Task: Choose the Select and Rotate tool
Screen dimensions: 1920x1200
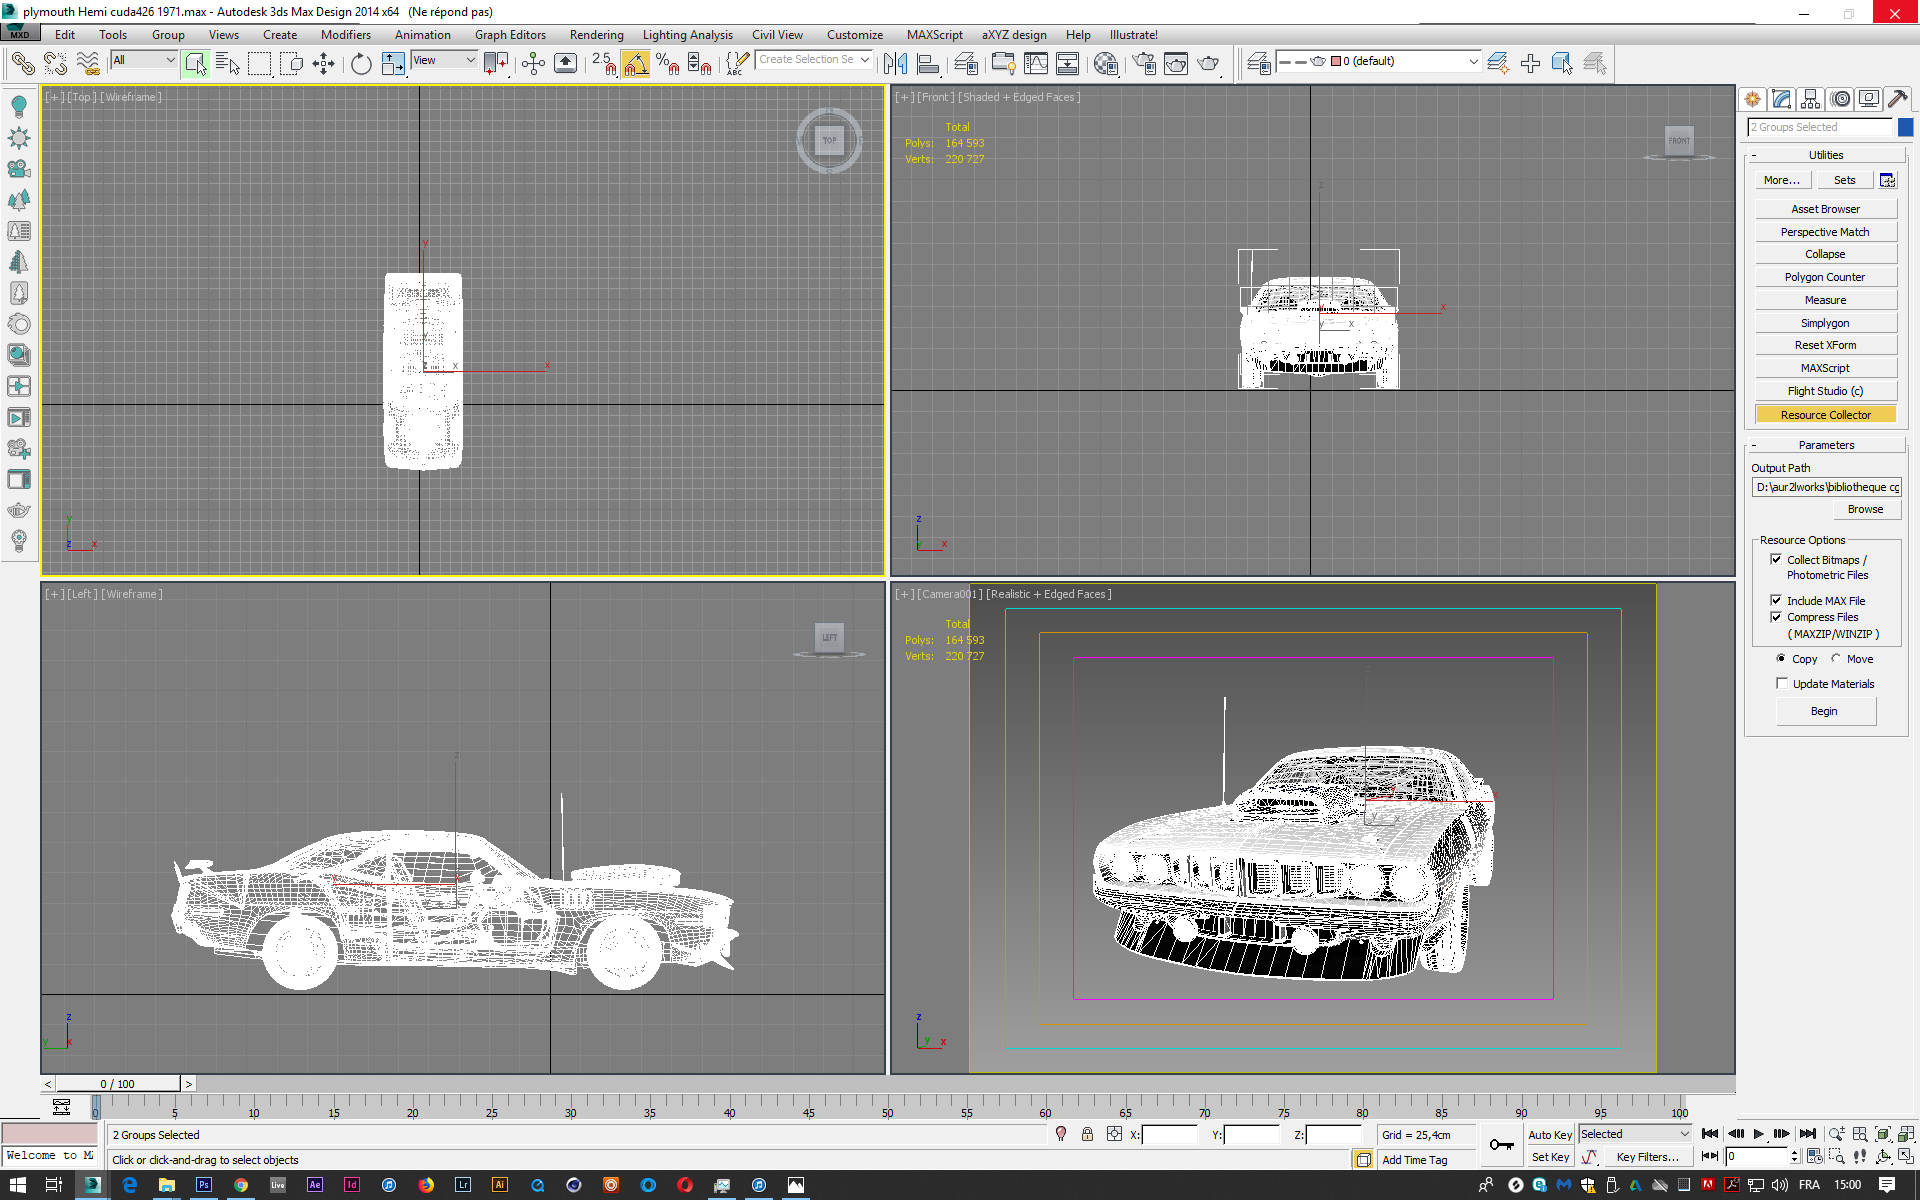Action: coord(361,64)
